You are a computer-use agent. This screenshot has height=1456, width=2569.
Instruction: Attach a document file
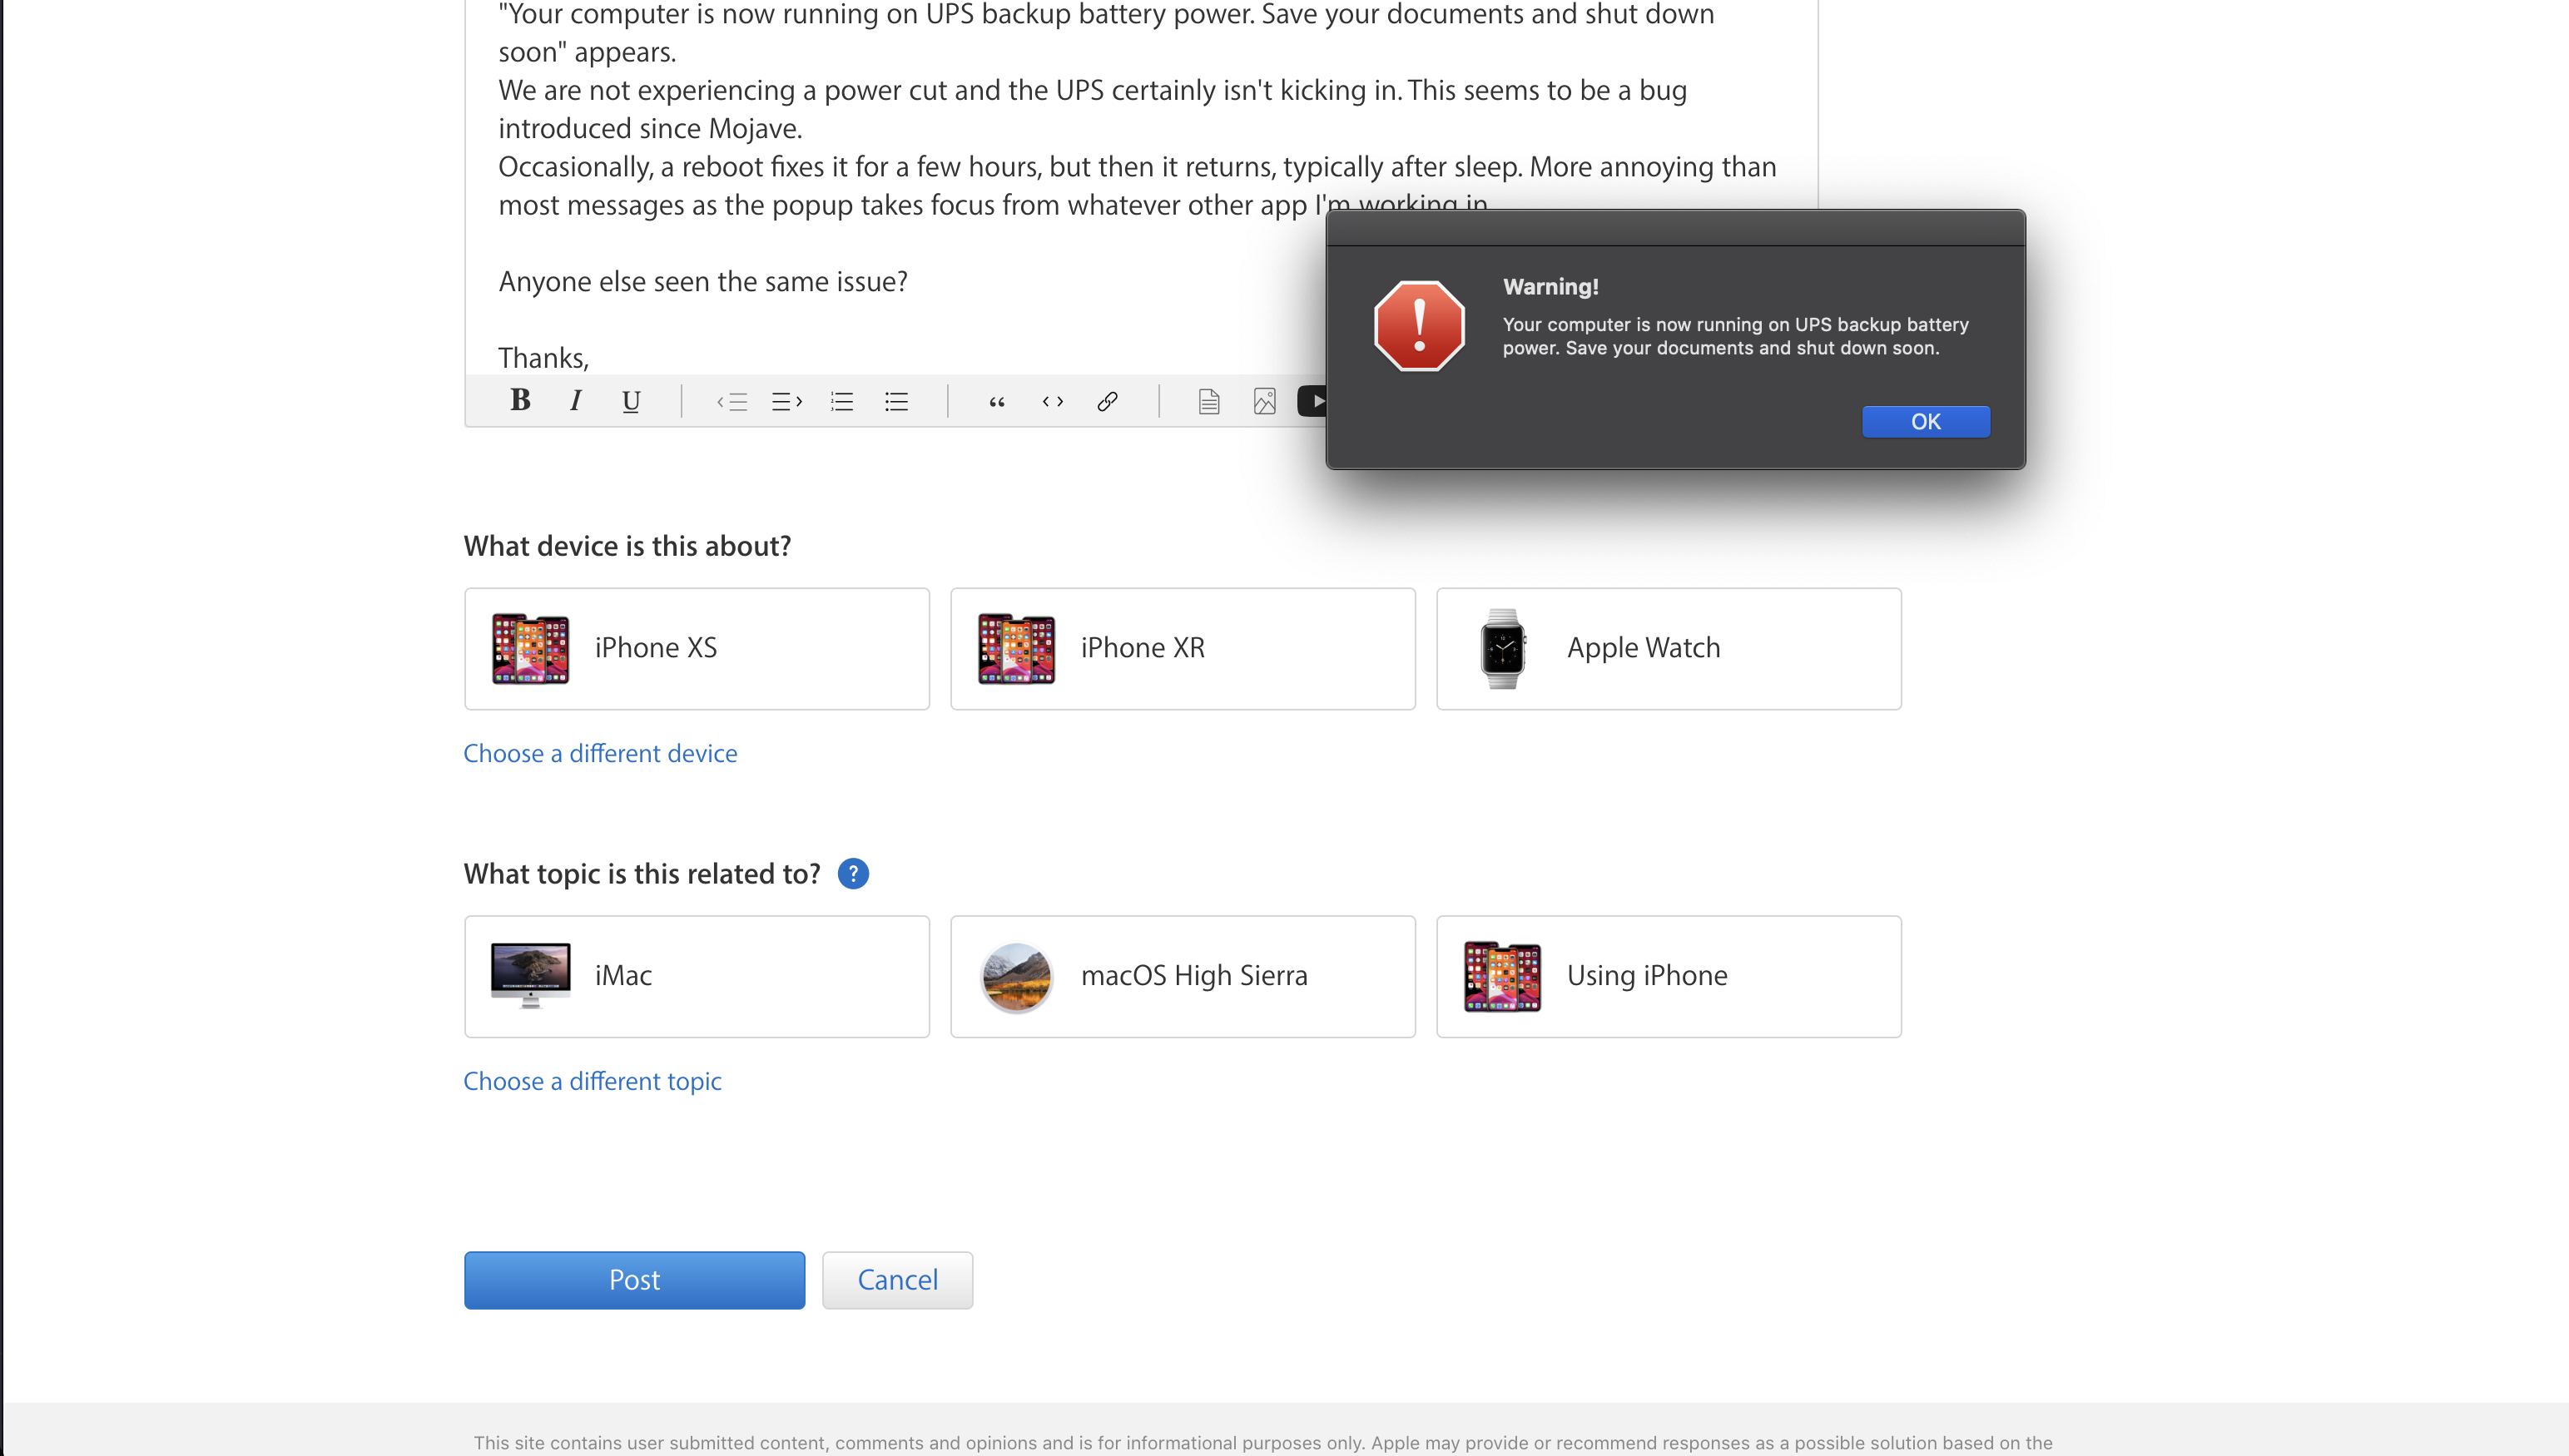point(1209,402)
